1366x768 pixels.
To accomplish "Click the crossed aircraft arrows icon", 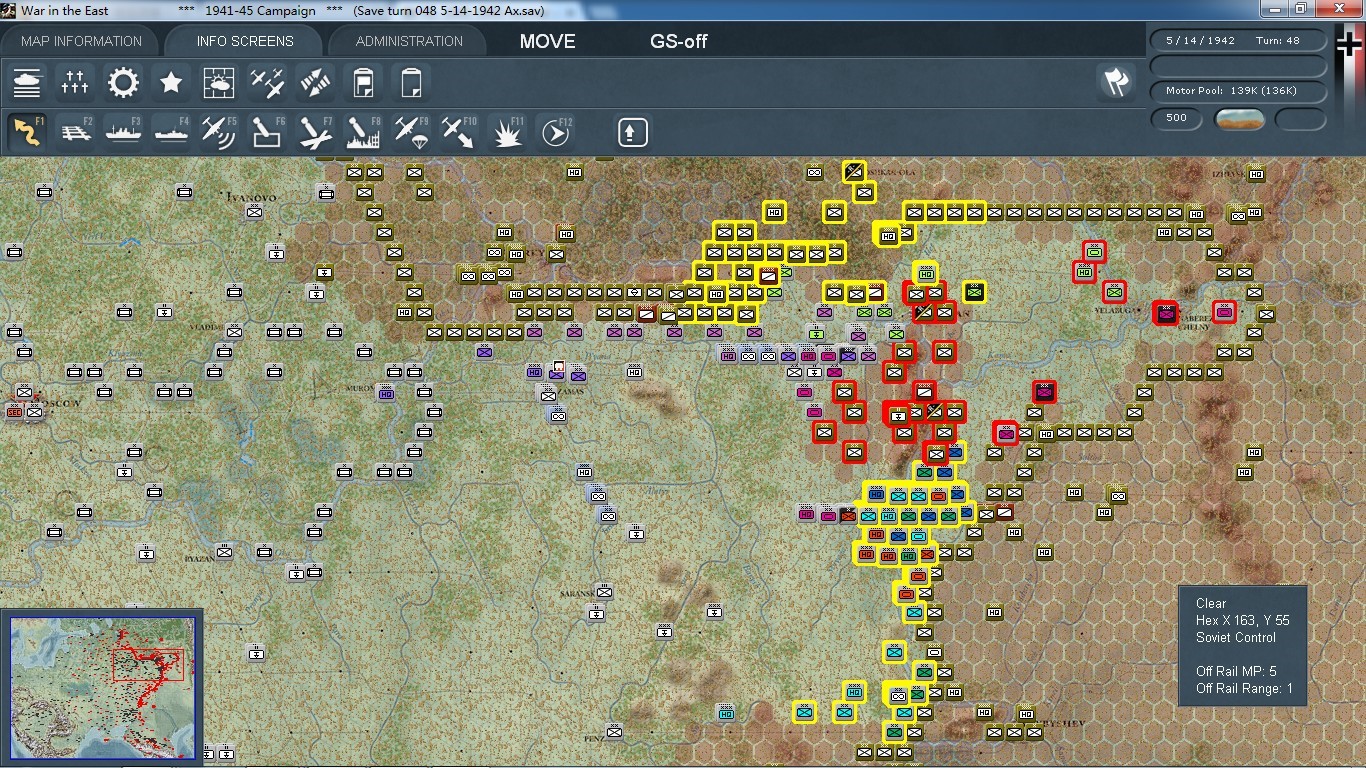I will [x=315, y=82].
